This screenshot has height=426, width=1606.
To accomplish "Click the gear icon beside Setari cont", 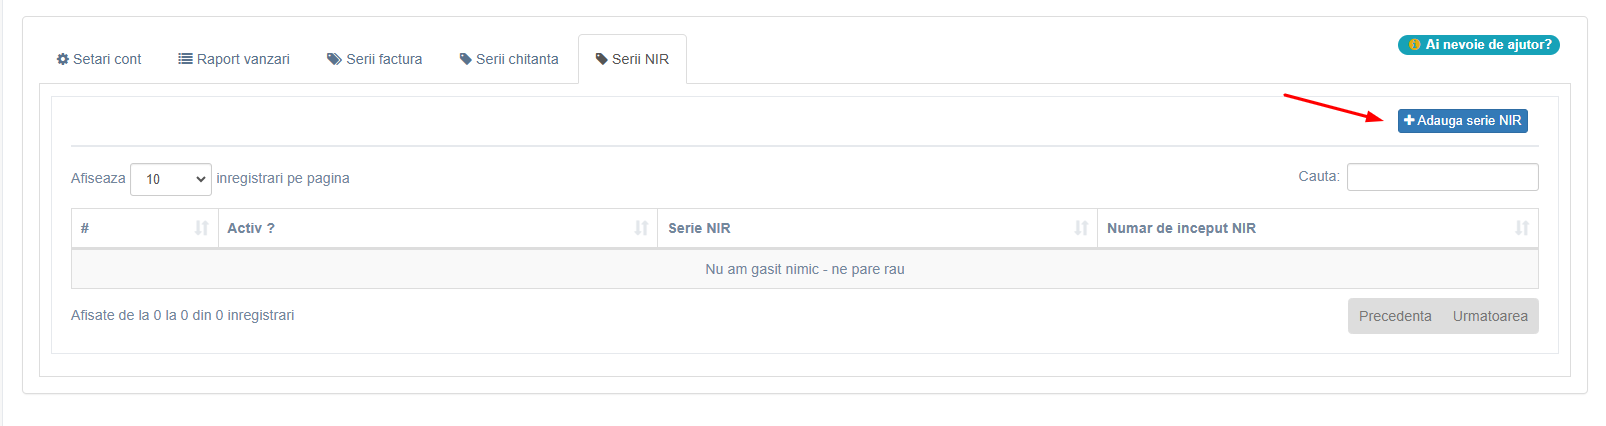I will click(x=63, y=59).
